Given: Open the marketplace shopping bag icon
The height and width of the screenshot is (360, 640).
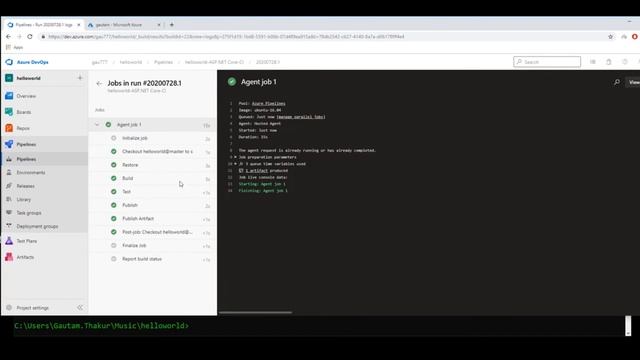Looking at the screenshot, I should pos(609,62).
